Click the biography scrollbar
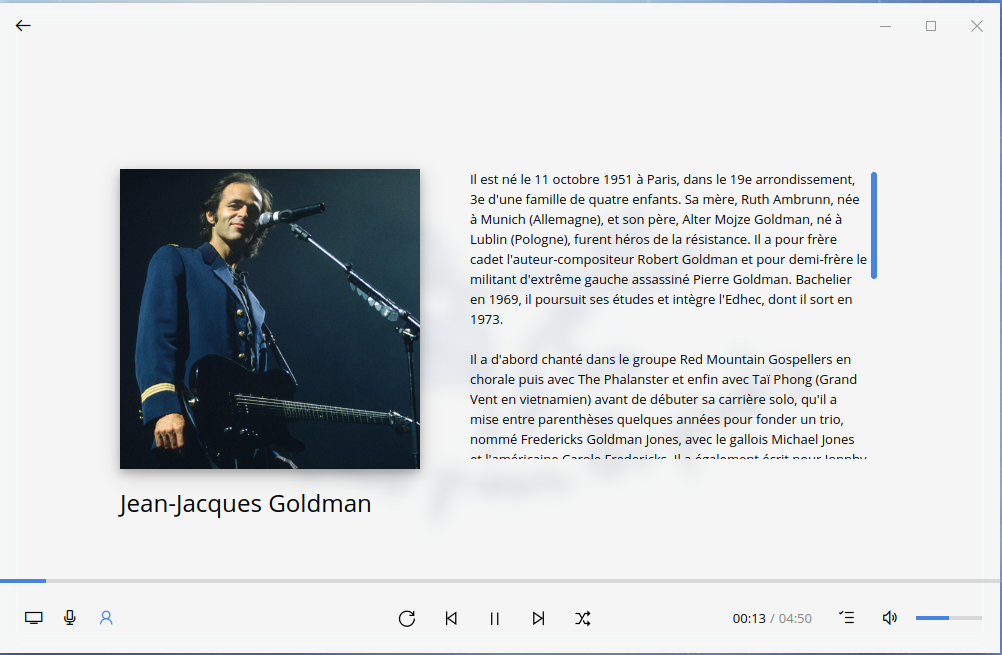Viewport: 1002px width, 655px height. pos(874,225)
